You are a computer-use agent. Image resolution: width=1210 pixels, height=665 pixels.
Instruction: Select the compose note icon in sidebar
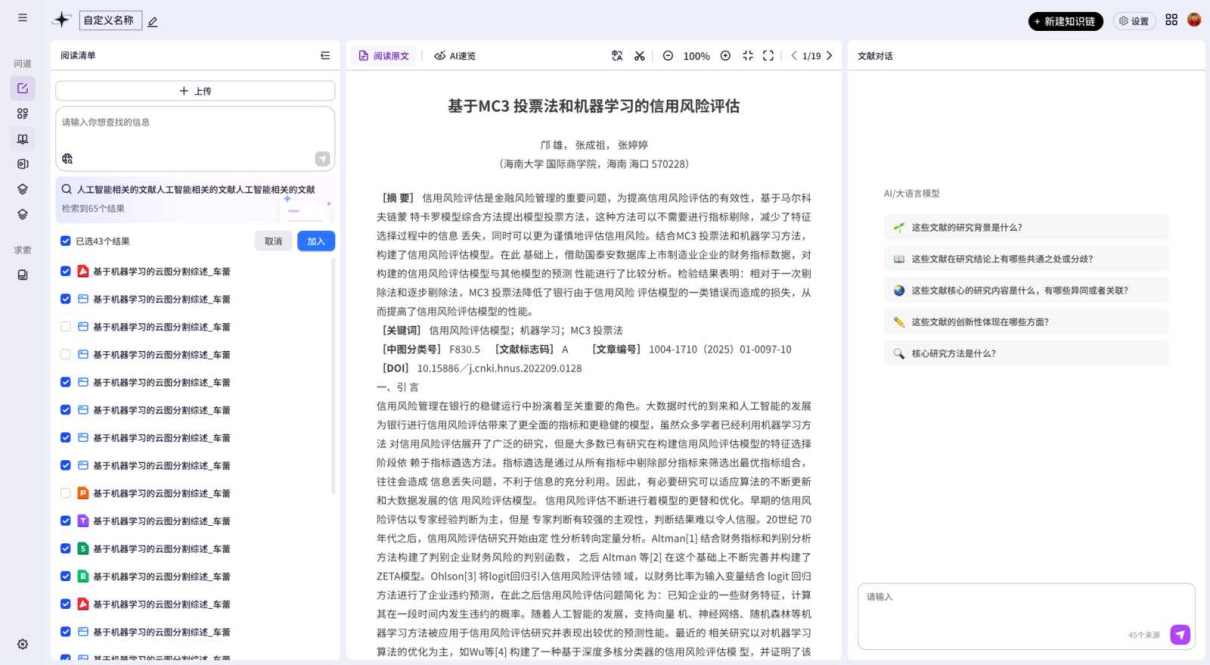coord(22,88)
